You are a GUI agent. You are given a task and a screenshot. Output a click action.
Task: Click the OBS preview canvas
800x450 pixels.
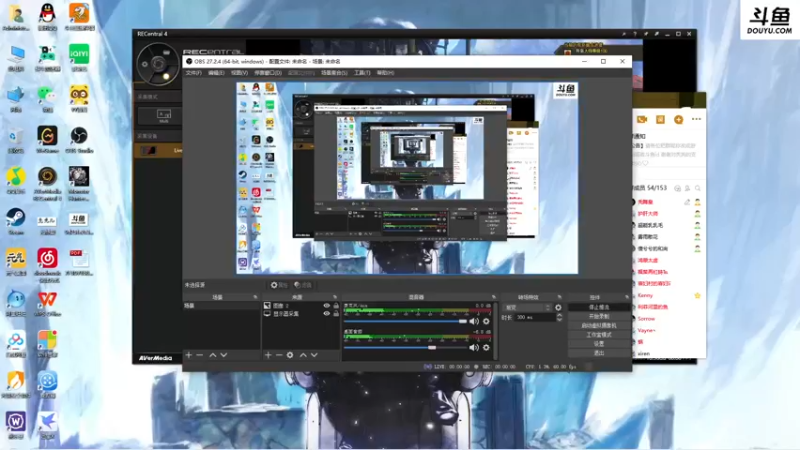pos(407,178)
